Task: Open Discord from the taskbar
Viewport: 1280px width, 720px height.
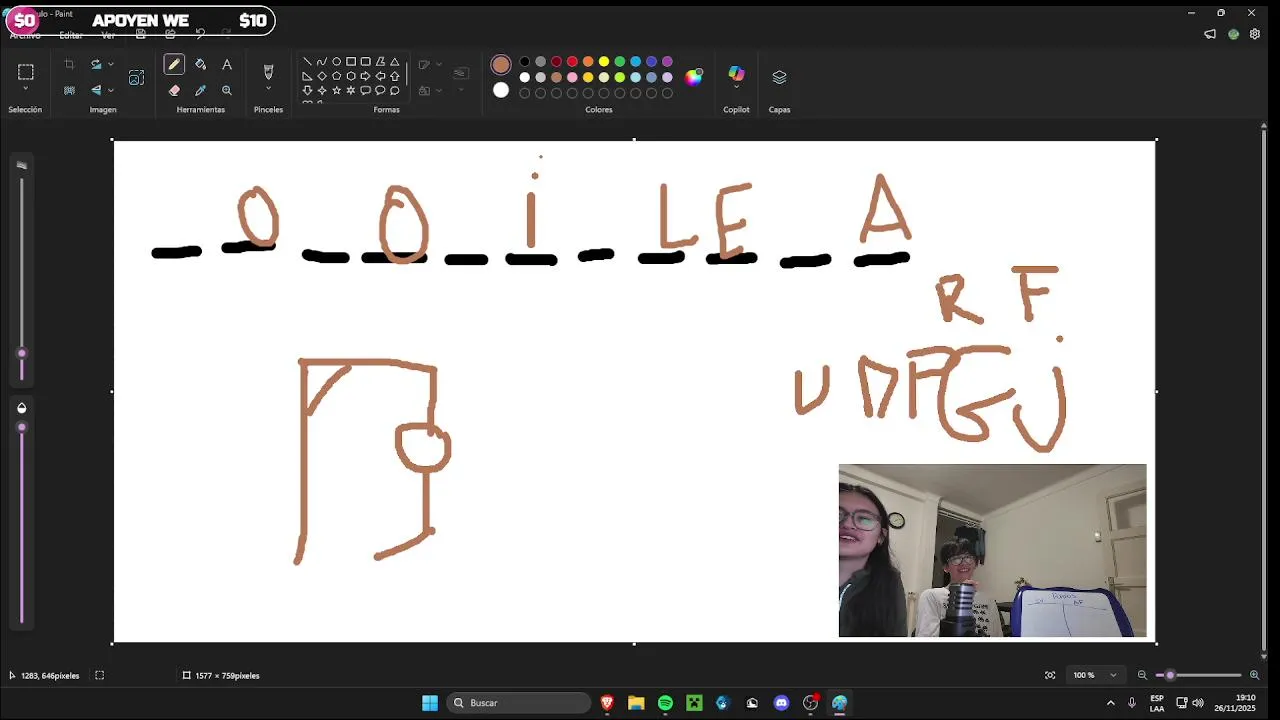Action: coord(781,703)
